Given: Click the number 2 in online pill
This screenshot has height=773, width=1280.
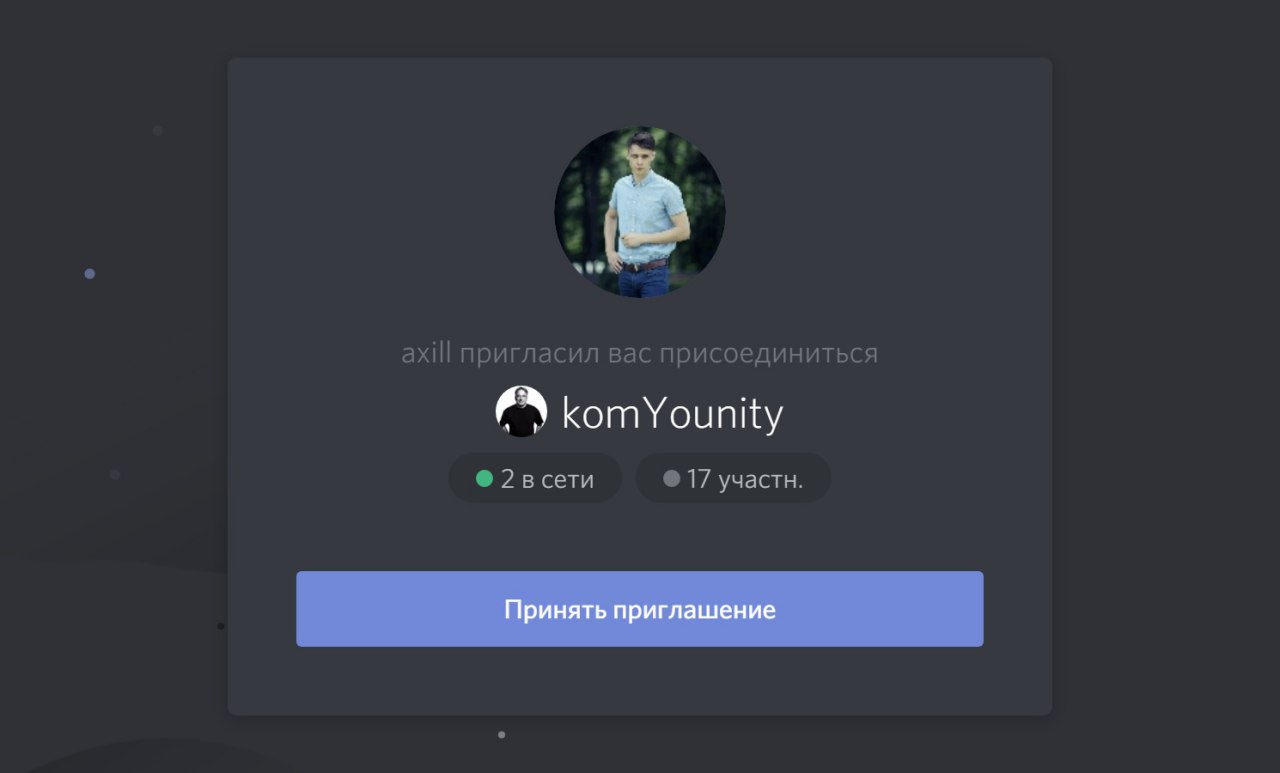Looking at the screenshot, I should tap(507, 479).
